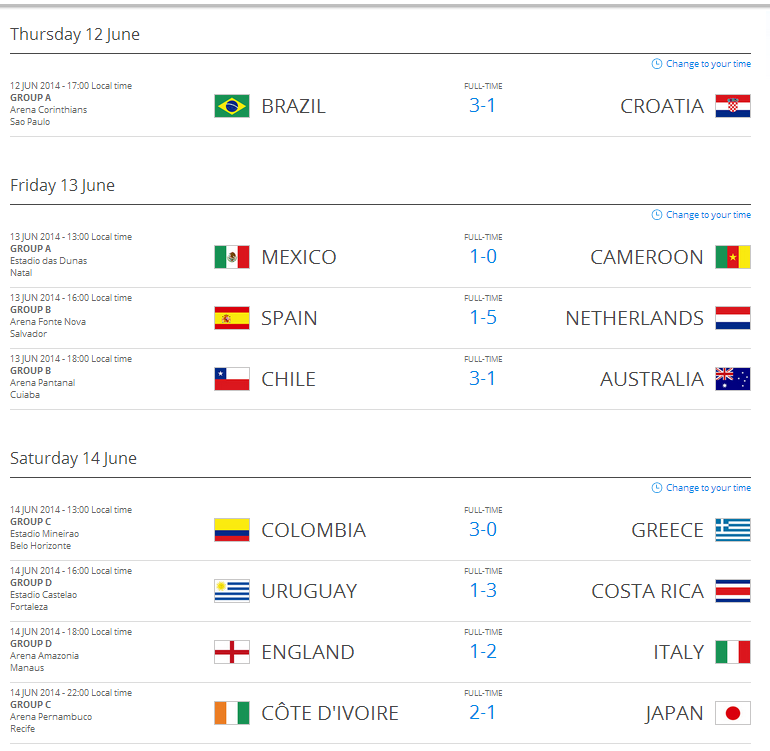Click the Brazil flag icon
Viewport: 770px width, 751px height.
232,106
